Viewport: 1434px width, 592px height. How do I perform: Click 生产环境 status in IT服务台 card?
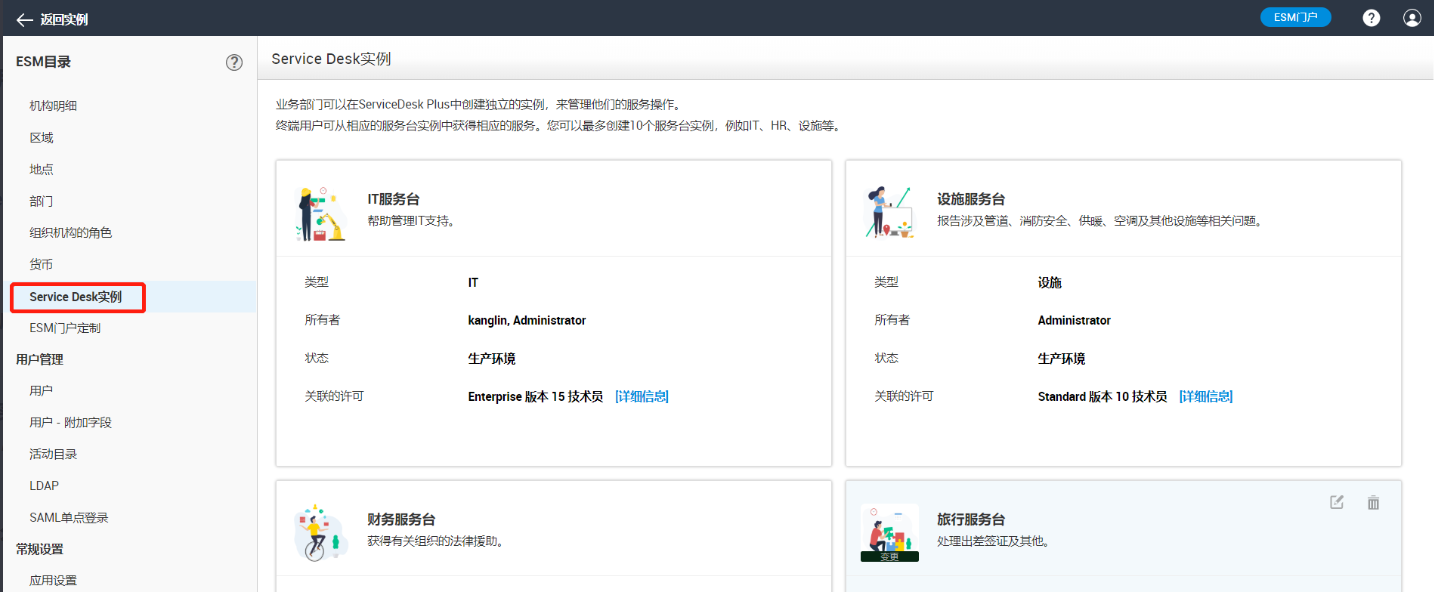(492, 359)
